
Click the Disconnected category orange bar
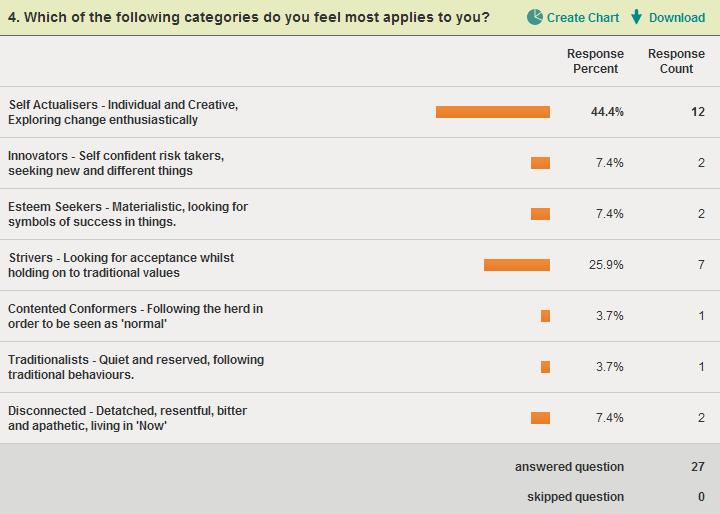pyautogui.click(x=540, y=418)
